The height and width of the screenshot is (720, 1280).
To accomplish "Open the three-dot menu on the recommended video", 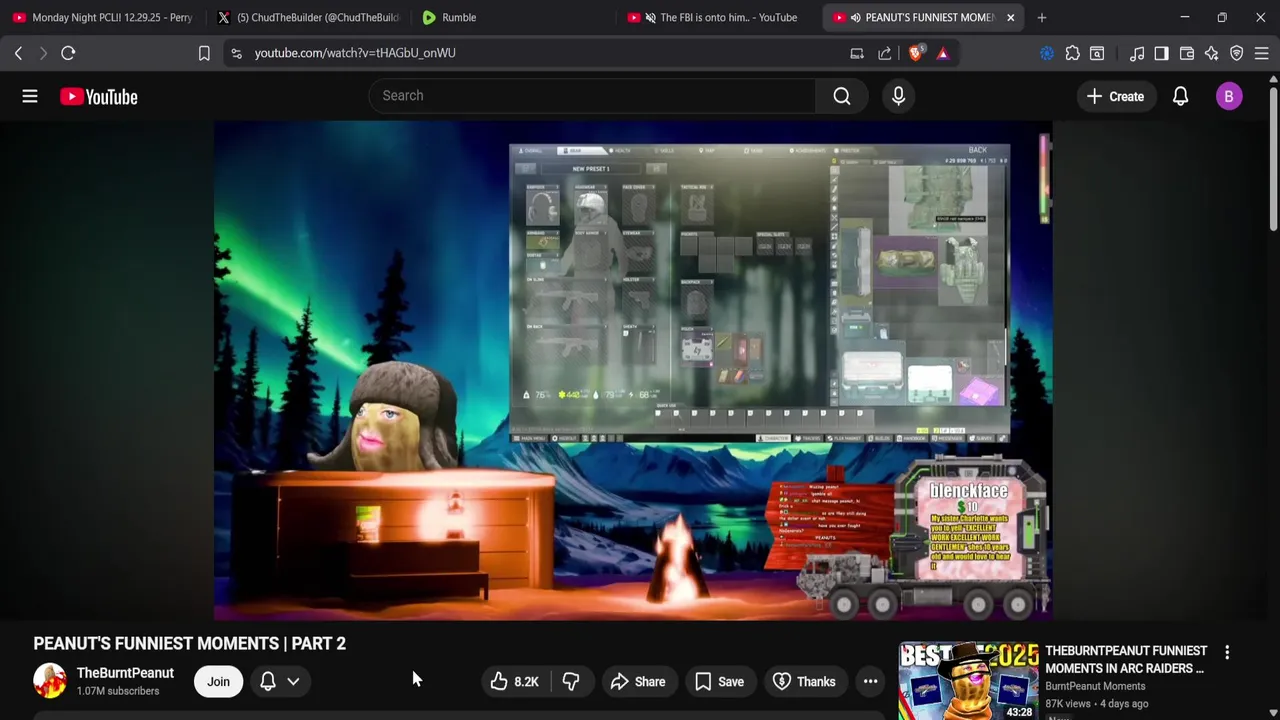I will click(x=1227, y=652).
